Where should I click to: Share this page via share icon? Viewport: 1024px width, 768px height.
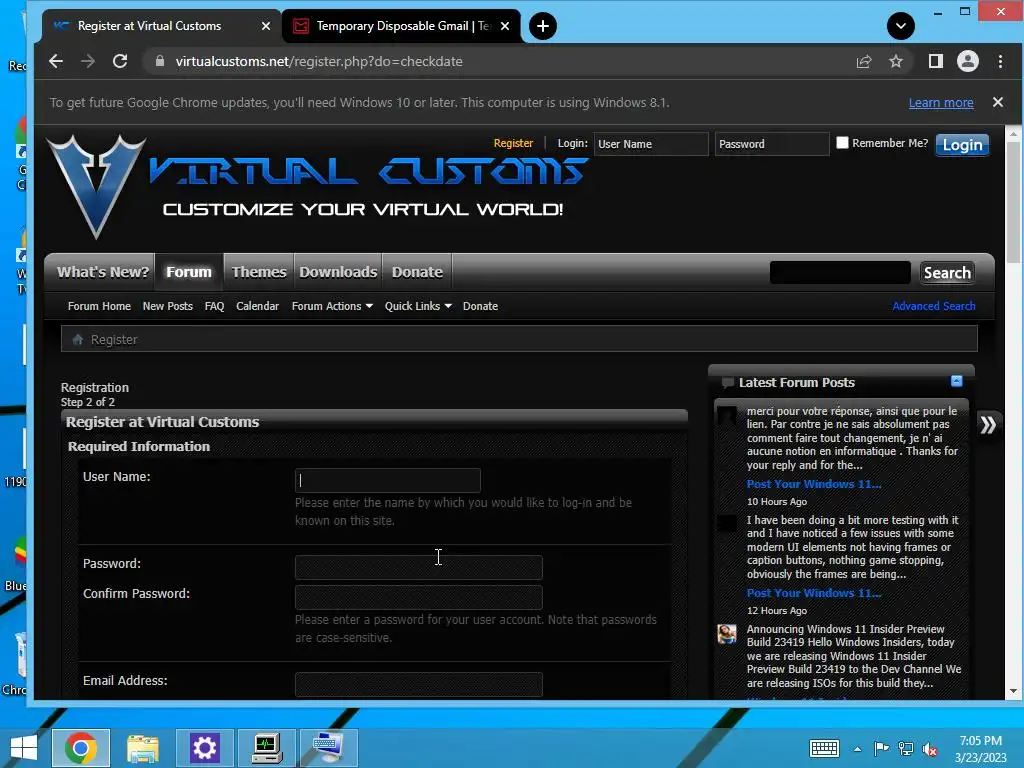pos(864,61)
